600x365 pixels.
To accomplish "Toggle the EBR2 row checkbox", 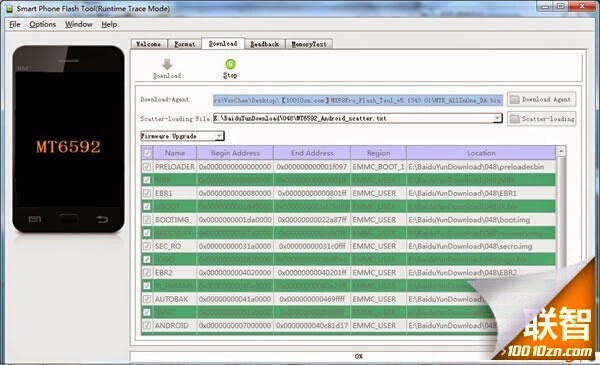I will pyautogui.click(x=147, y=272).
